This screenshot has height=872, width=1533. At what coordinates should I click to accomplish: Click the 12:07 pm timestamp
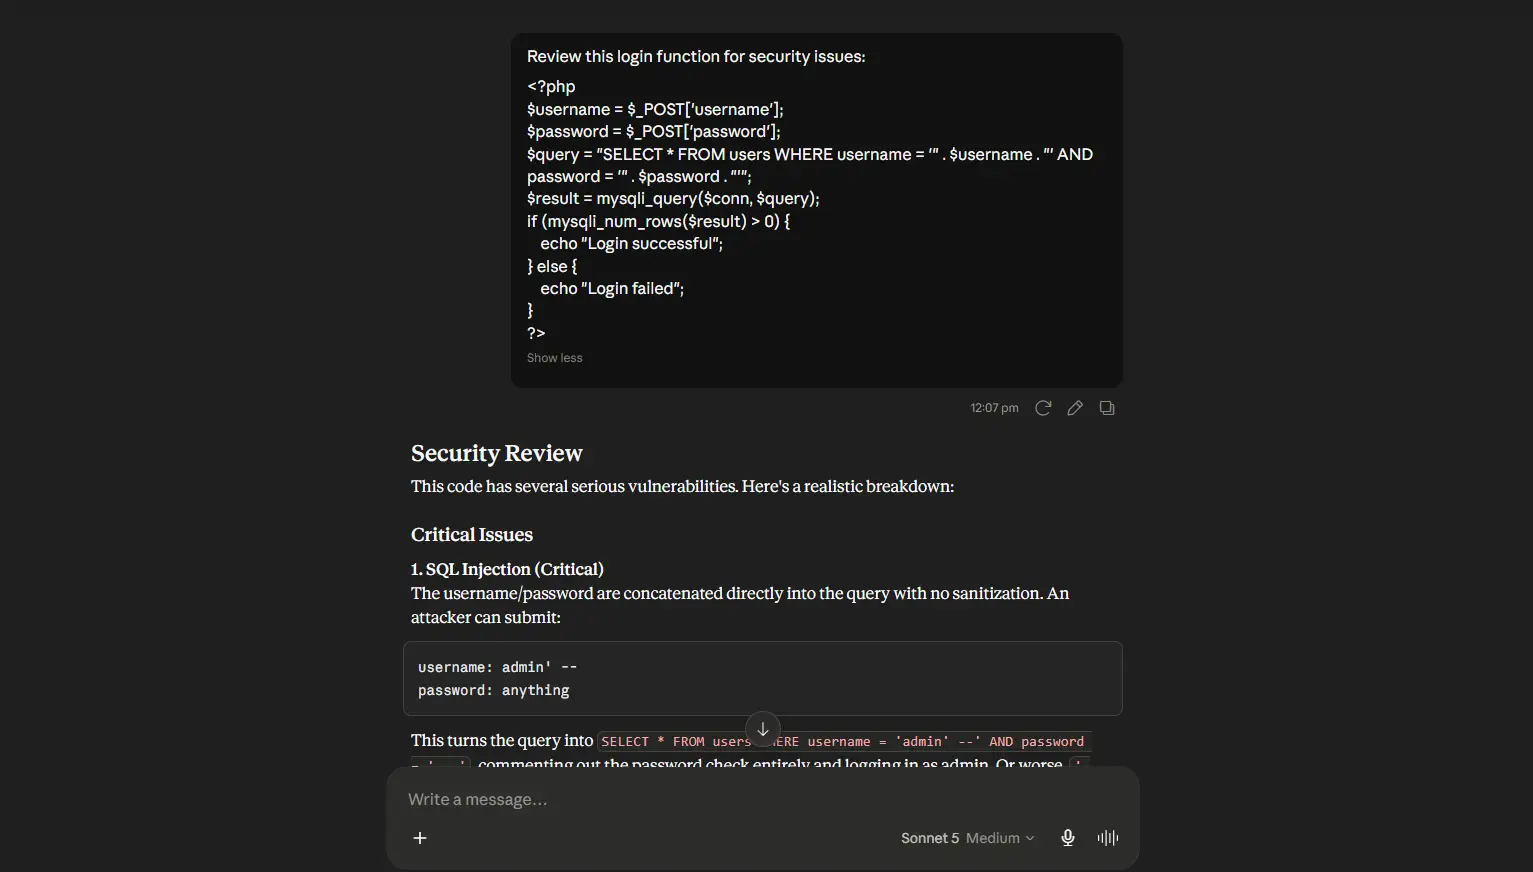(994, 408)
